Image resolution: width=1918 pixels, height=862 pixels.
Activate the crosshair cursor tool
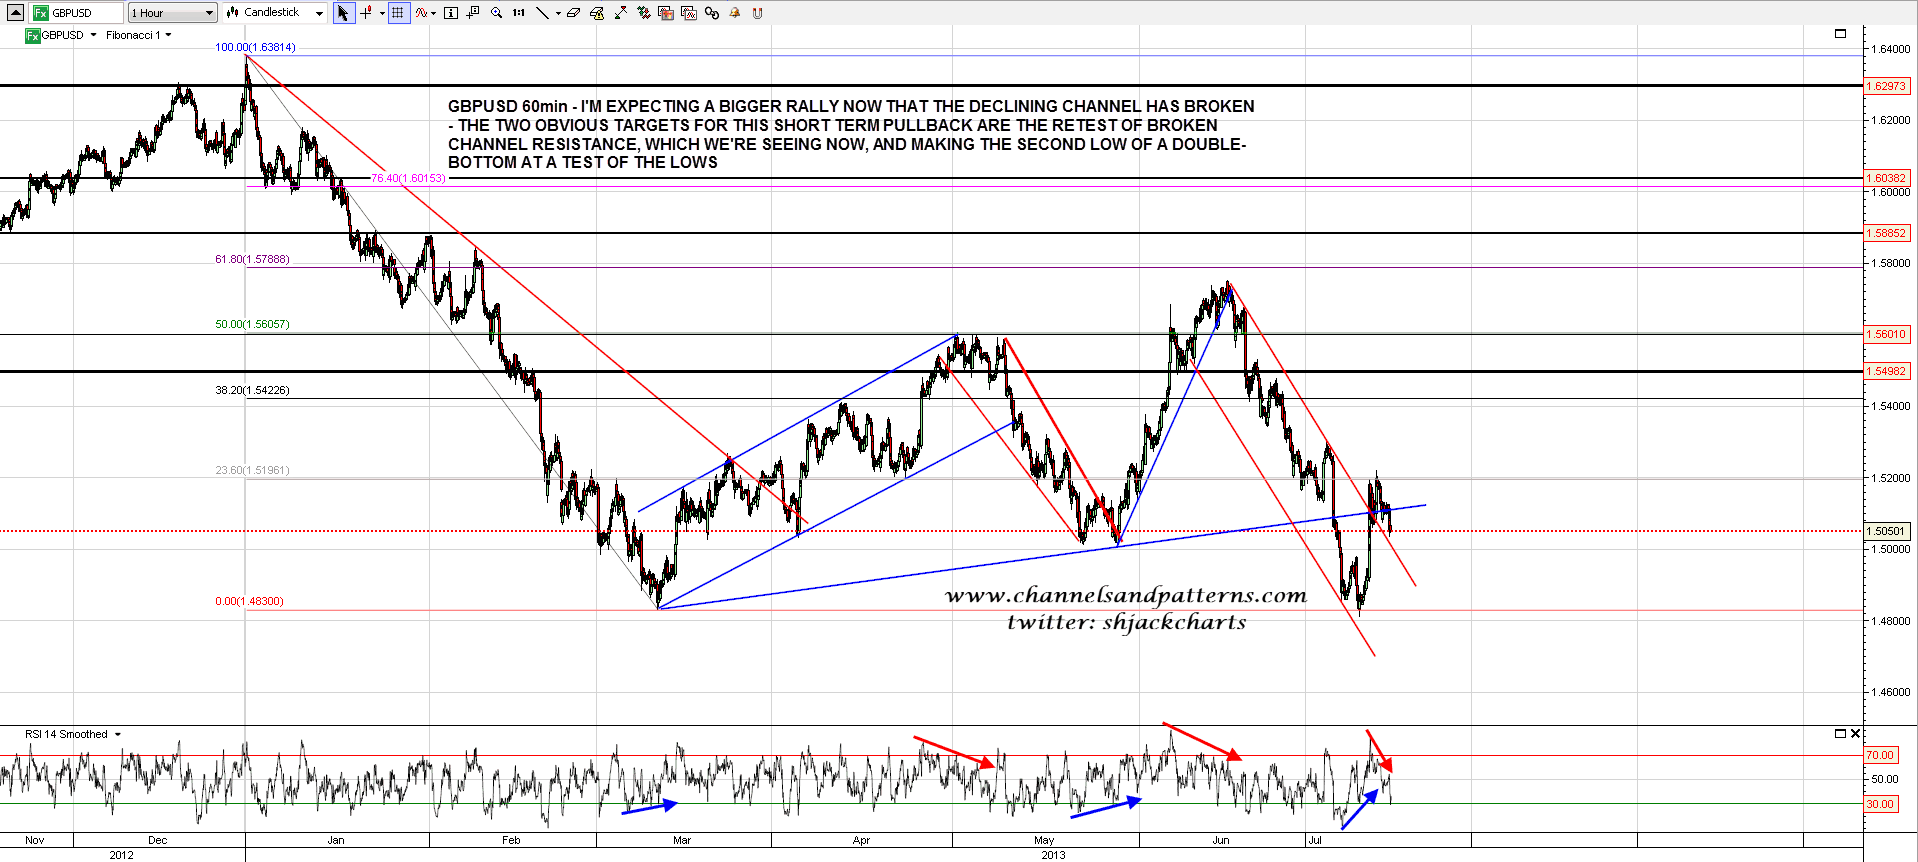coord(366,13)
